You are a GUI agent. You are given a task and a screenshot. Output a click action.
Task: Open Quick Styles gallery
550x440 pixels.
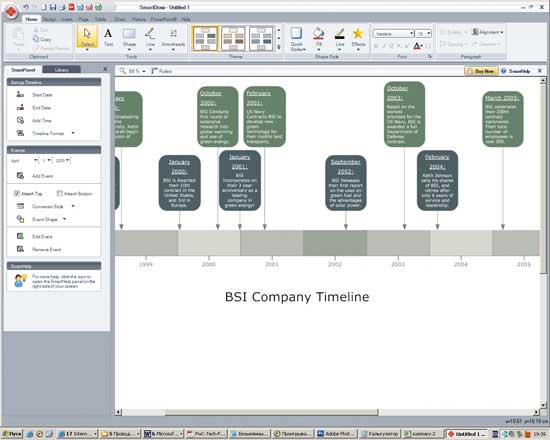(297, 39)
